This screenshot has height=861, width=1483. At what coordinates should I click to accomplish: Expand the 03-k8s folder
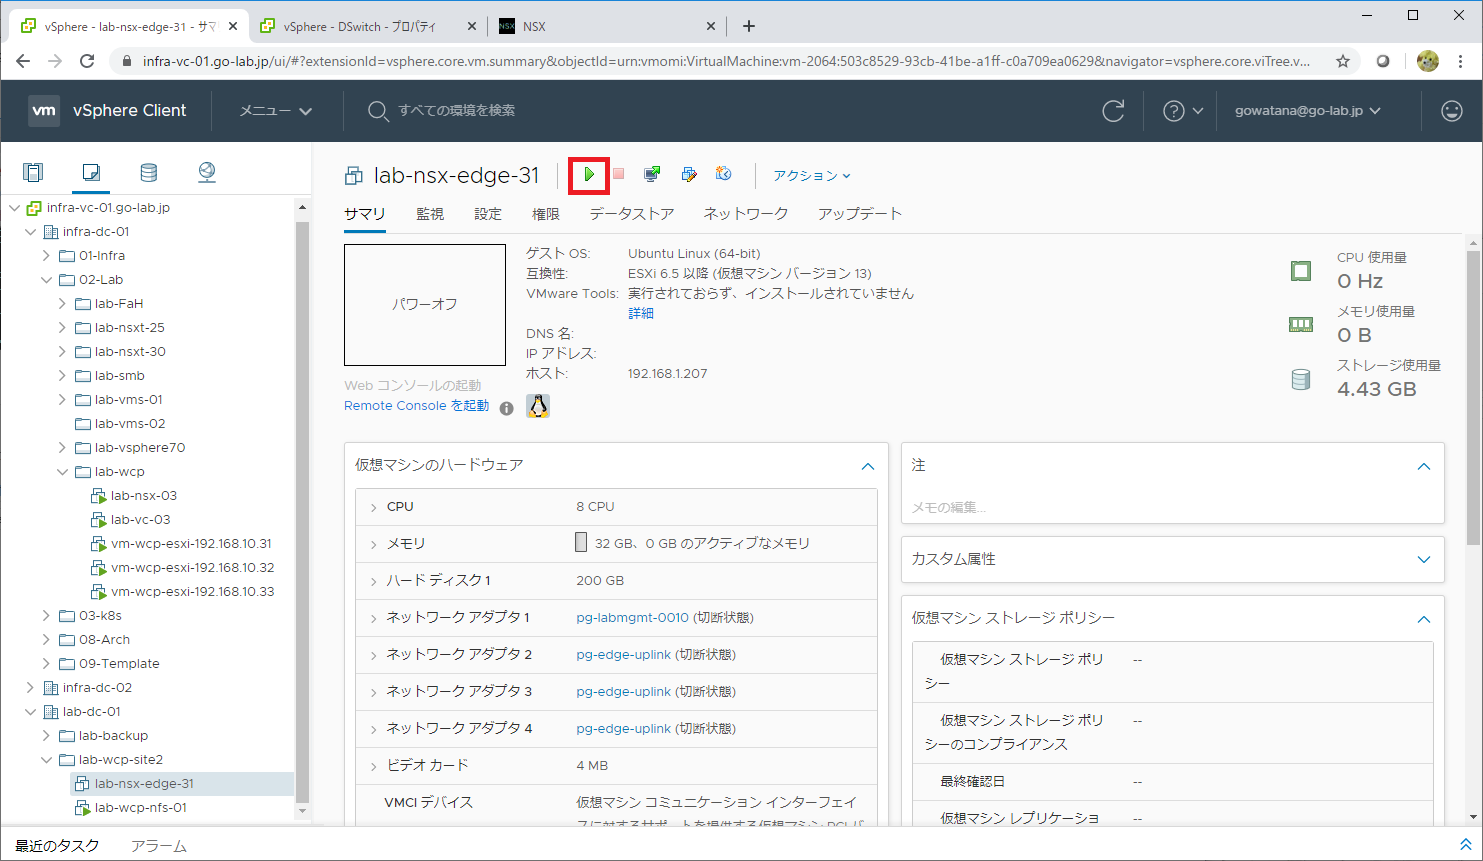46,616
